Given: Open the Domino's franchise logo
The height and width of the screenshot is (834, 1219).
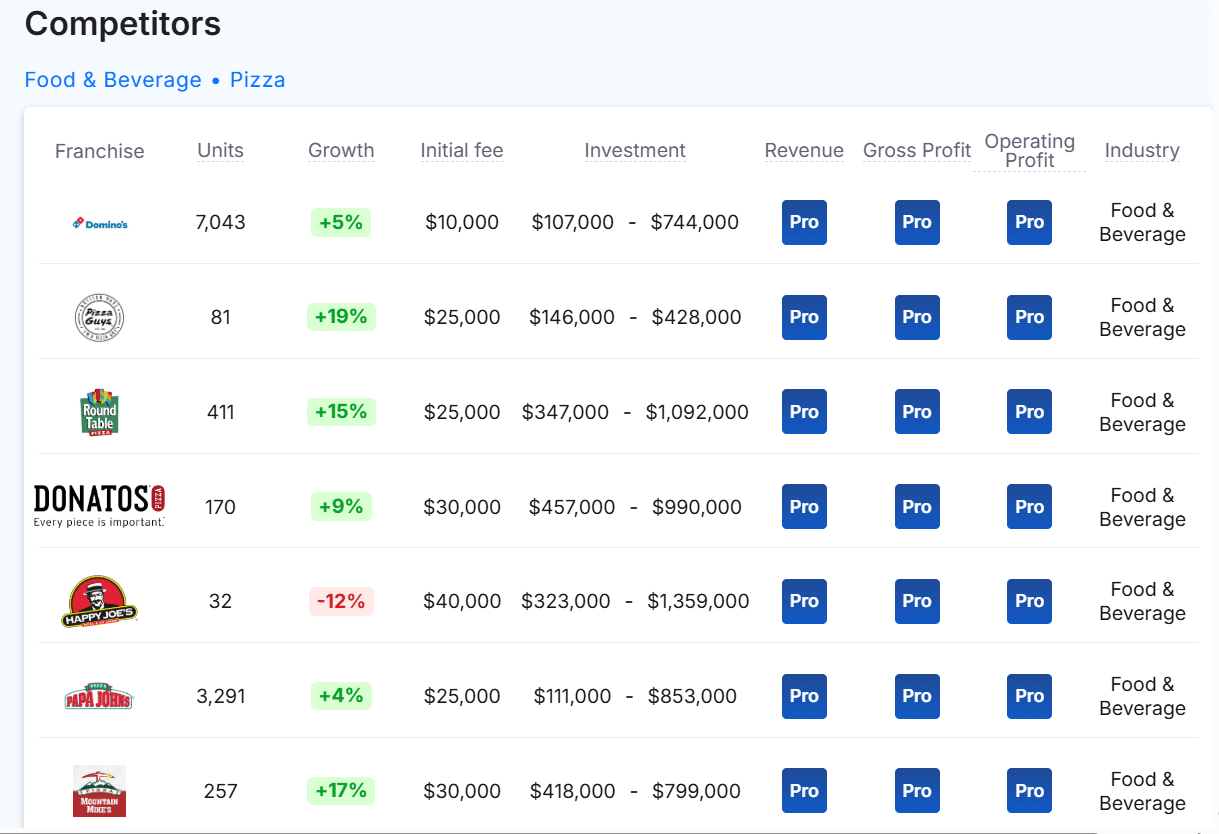Looking at the screenshot, I should pos(100,223).
